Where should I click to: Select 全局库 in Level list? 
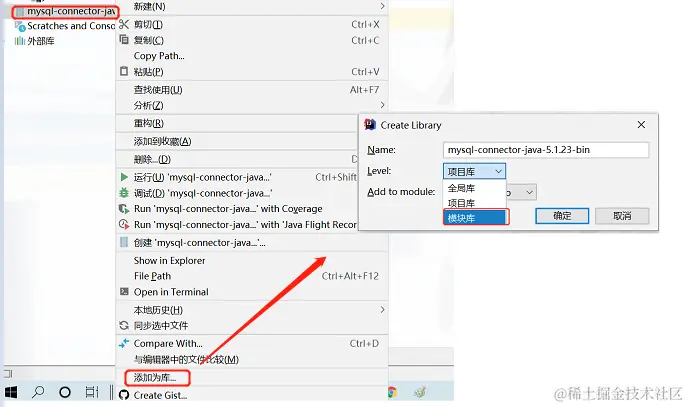tap(474, 189)
